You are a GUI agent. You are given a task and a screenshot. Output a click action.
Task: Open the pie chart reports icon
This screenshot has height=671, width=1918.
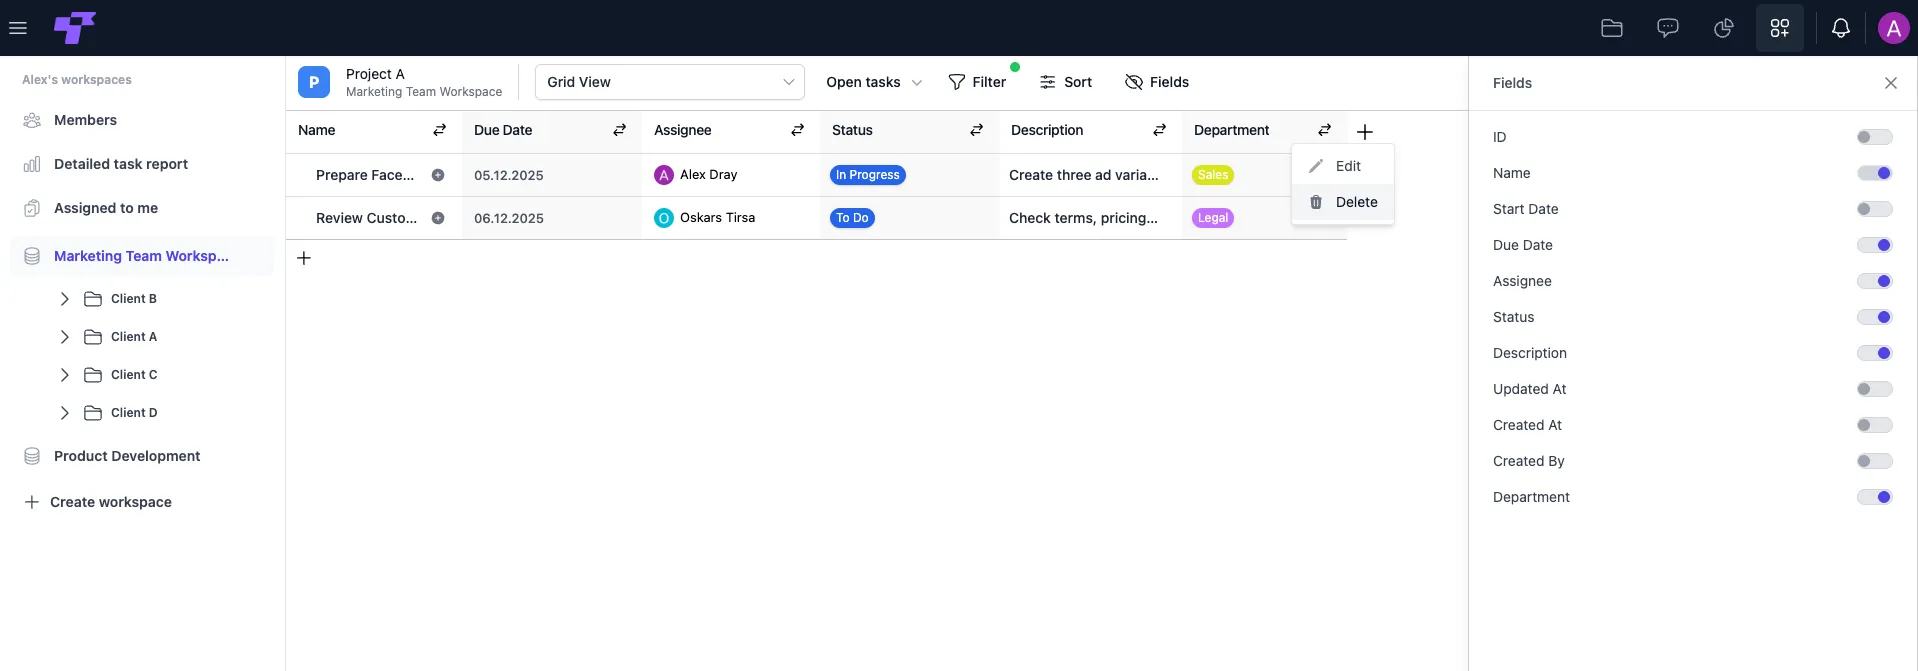point(1724,28)
